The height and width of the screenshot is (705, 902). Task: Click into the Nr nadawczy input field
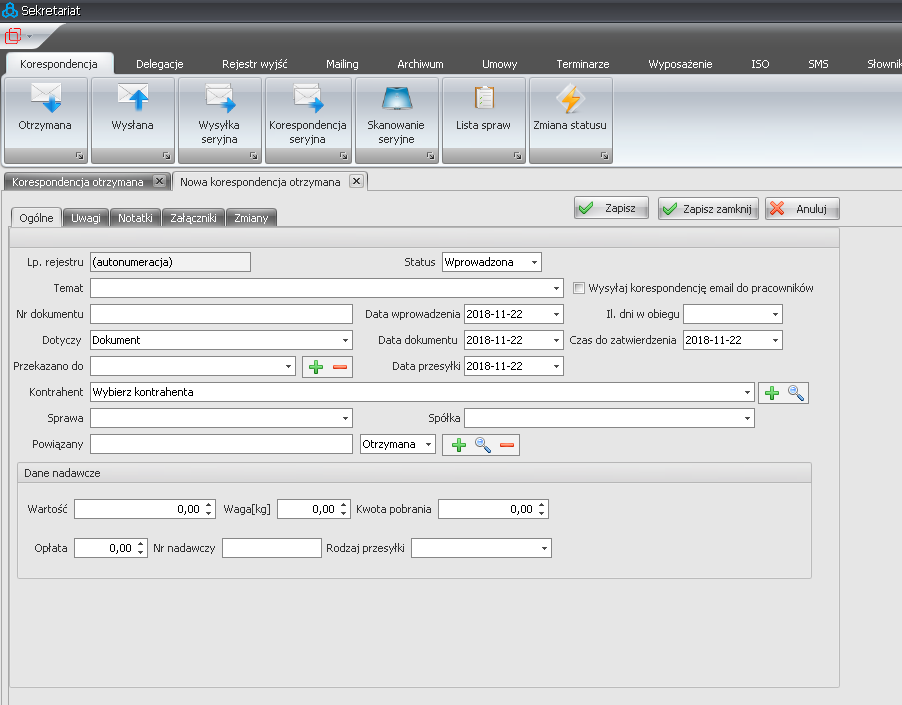pyautogui.click(x=272, y=549)
